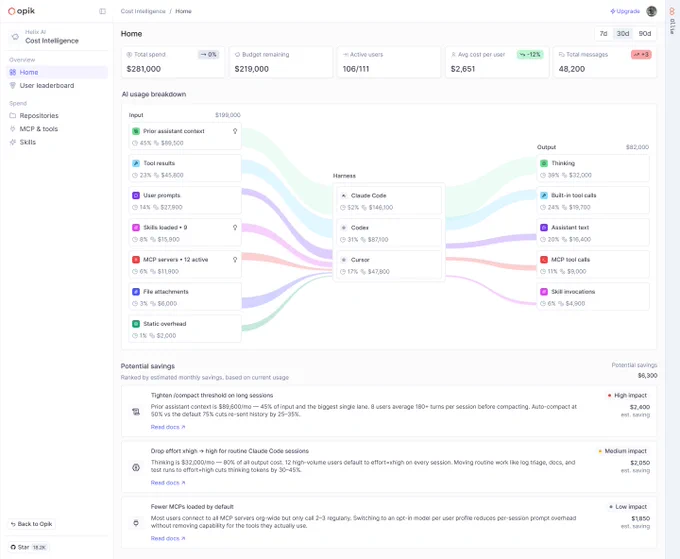Viewport: 680px width, 559px height.
Task: Go to Home in the sidebar
Action: (57, 72)
